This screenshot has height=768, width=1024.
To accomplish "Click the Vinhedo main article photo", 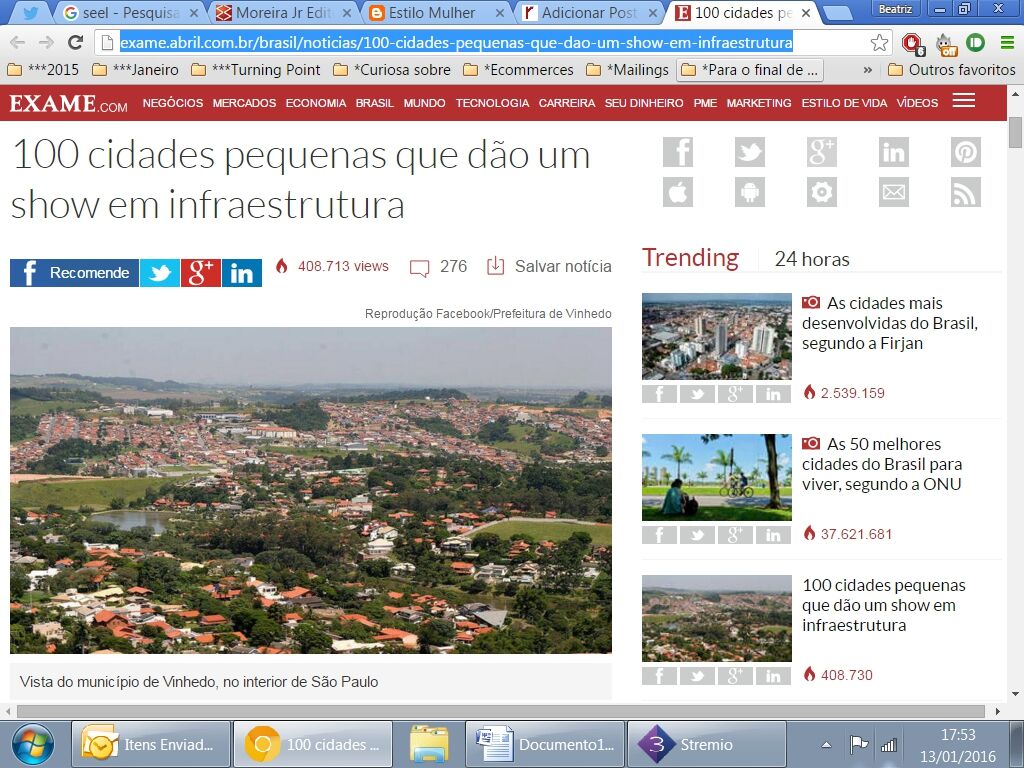I will (311, 490).
